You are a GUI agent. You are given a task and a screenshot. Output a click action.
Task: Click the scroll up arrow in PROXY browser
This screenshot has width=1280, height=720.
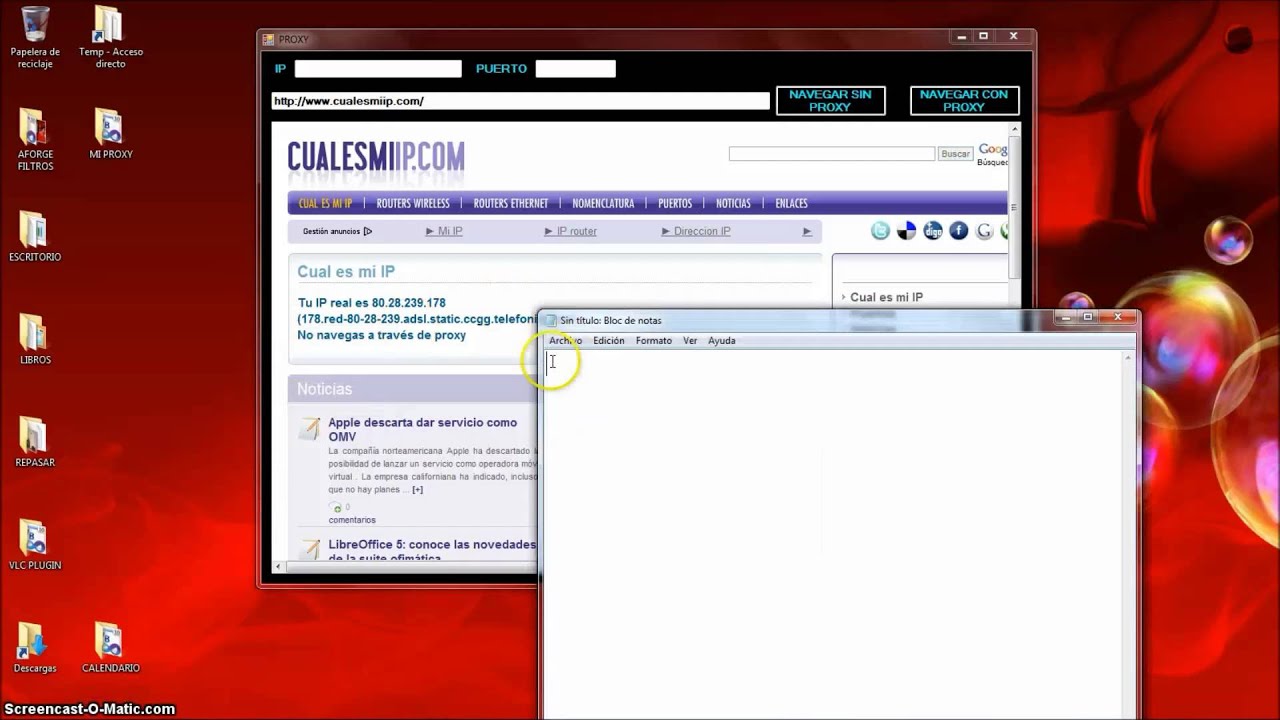coord(1014,129)
